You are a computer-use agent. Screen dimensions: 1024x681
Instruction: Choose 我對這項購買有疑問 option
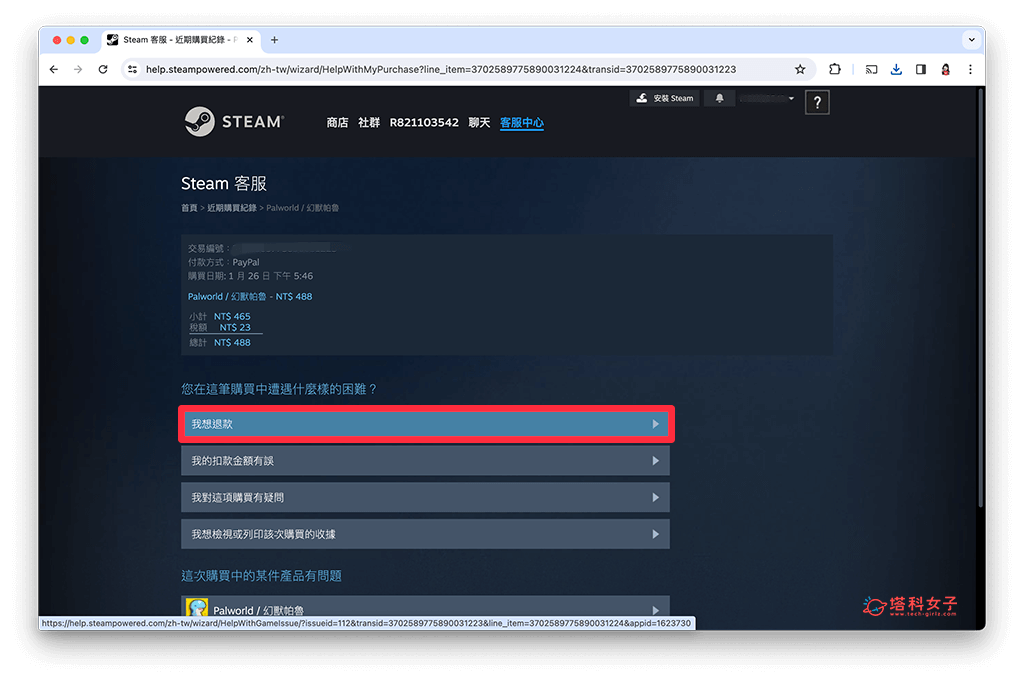[x=425, y=498]
